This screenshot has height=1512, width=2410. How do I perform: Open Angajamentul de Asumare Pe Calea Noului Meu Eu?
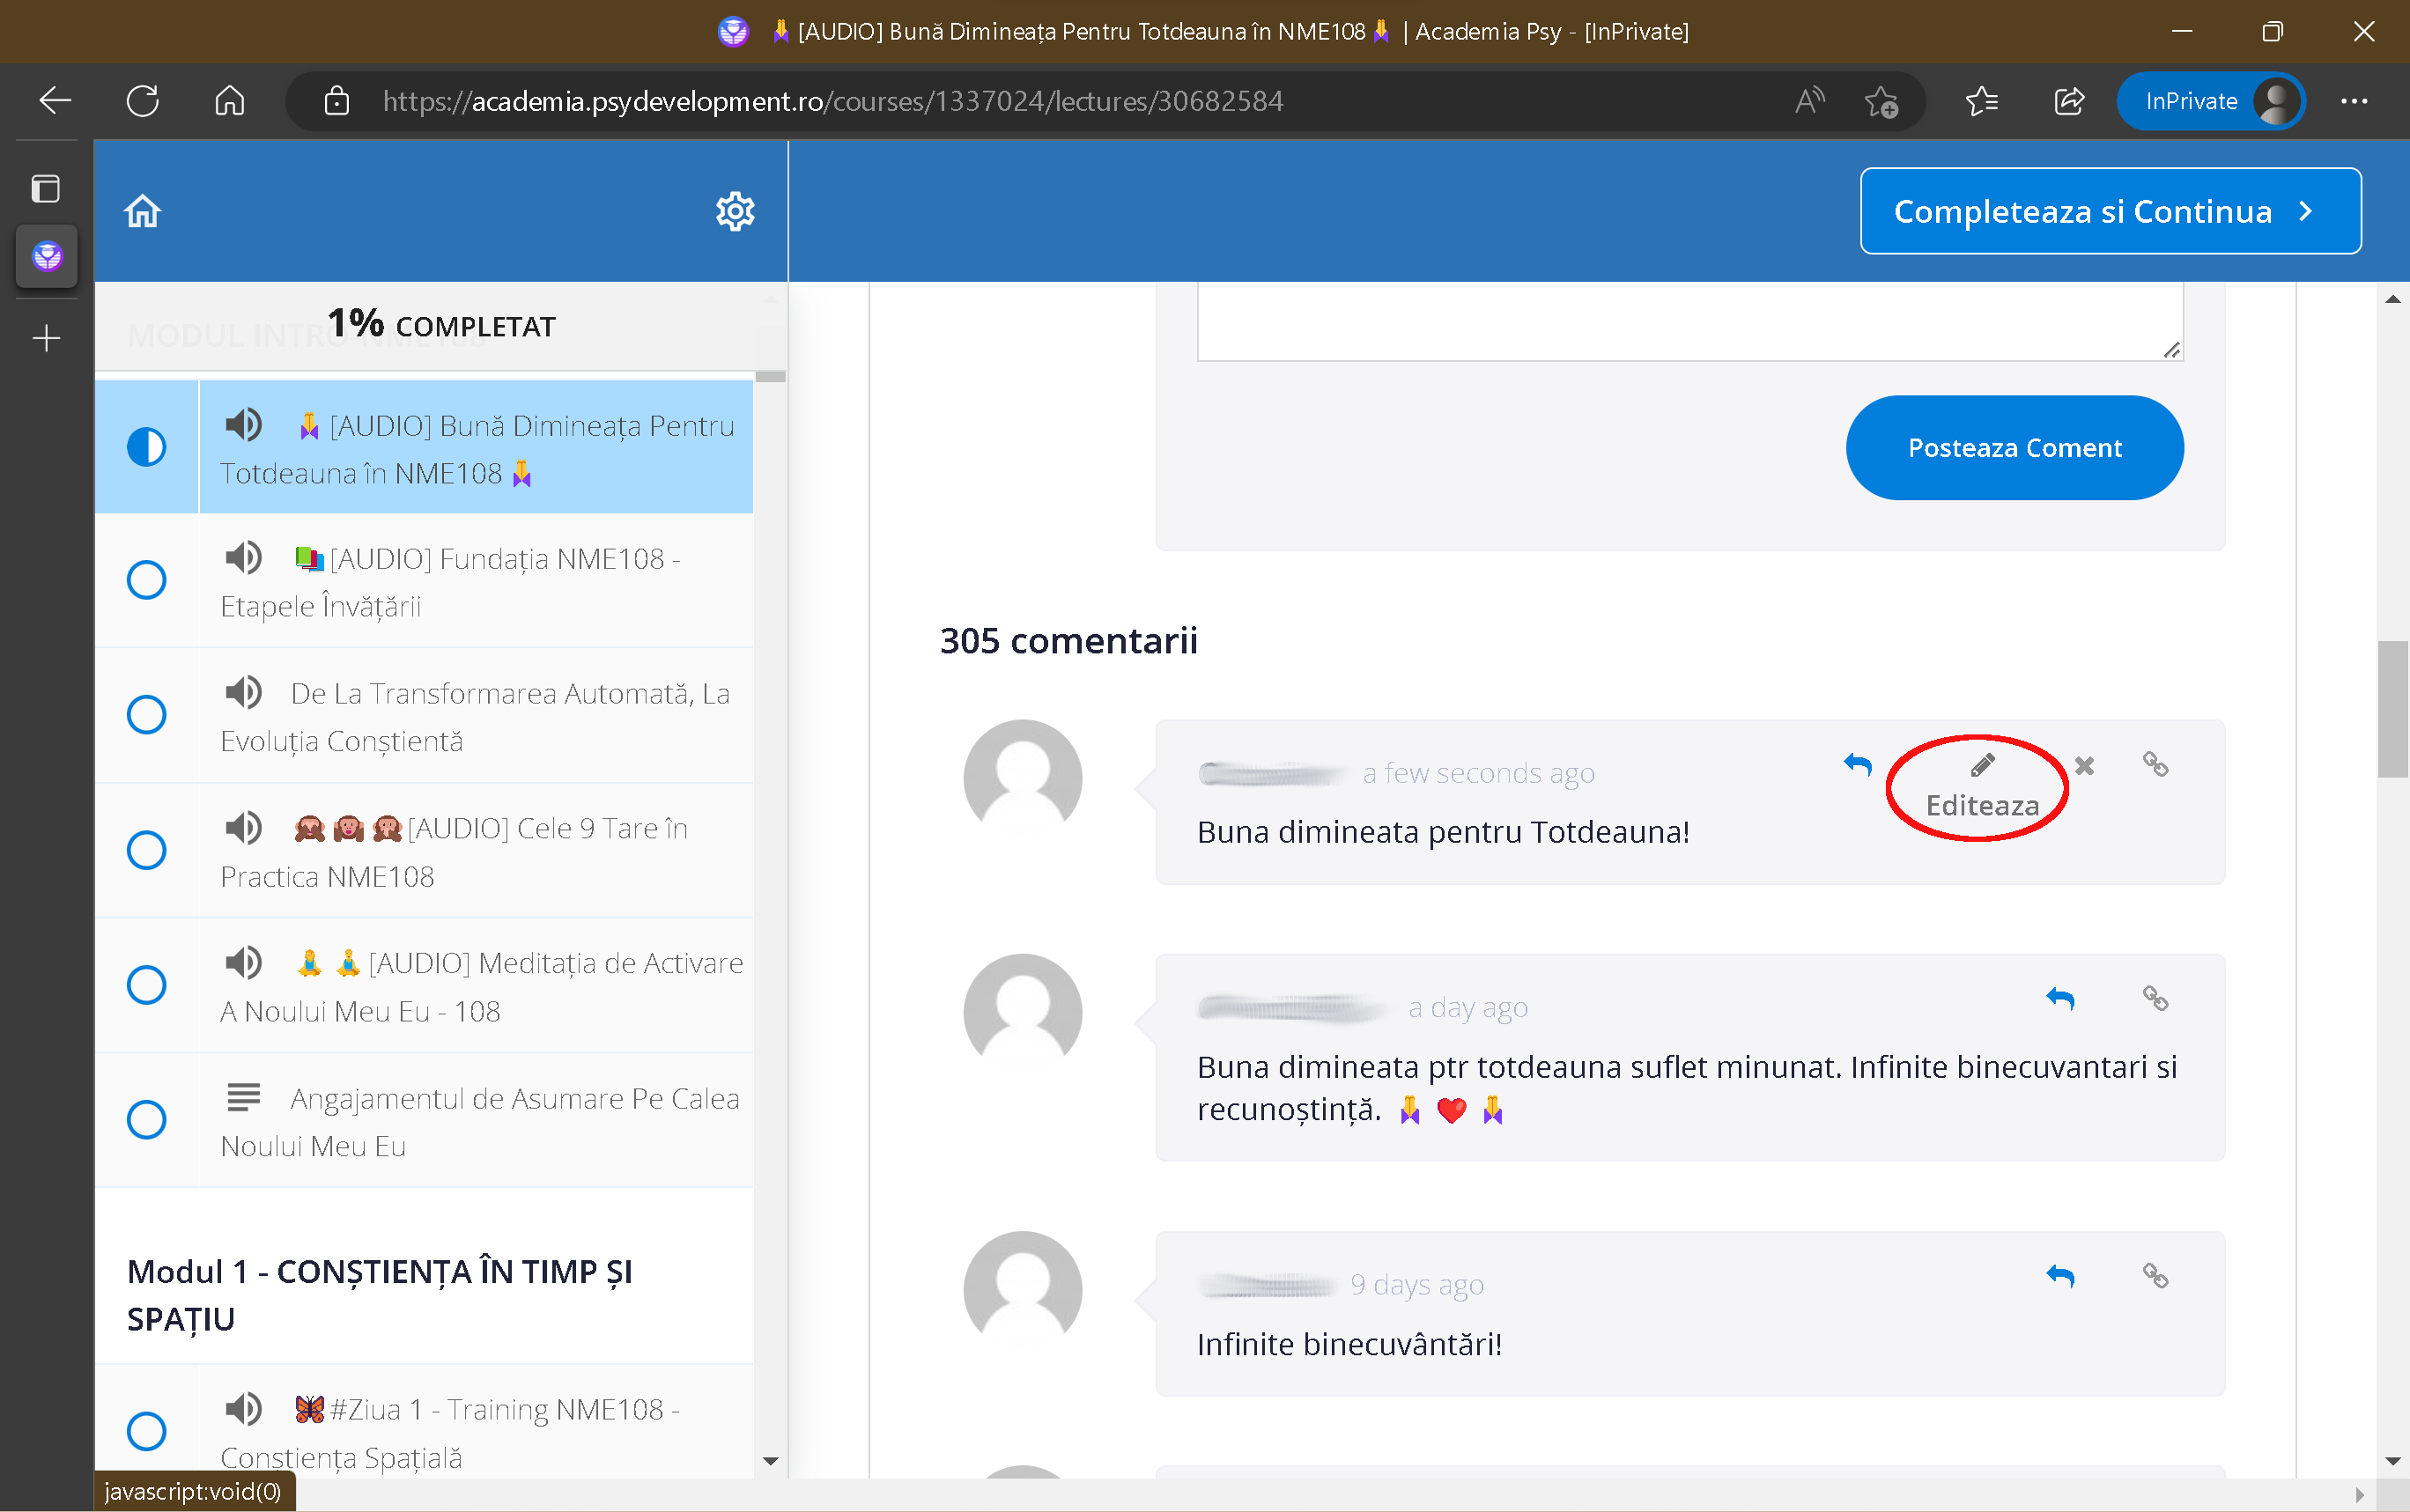point(476,1120)
